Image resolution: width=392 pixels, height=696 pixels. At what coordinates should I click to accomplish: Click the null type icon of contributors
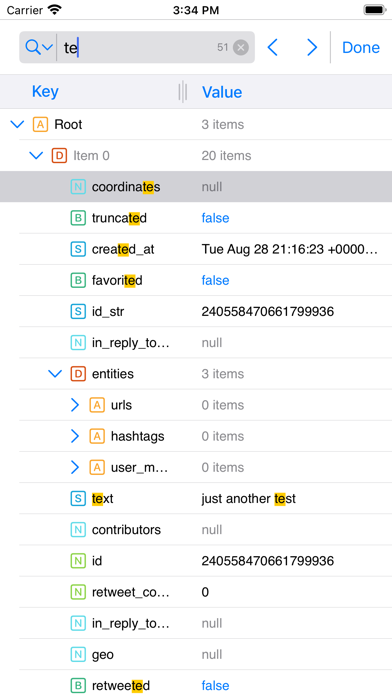click(78, 530)
